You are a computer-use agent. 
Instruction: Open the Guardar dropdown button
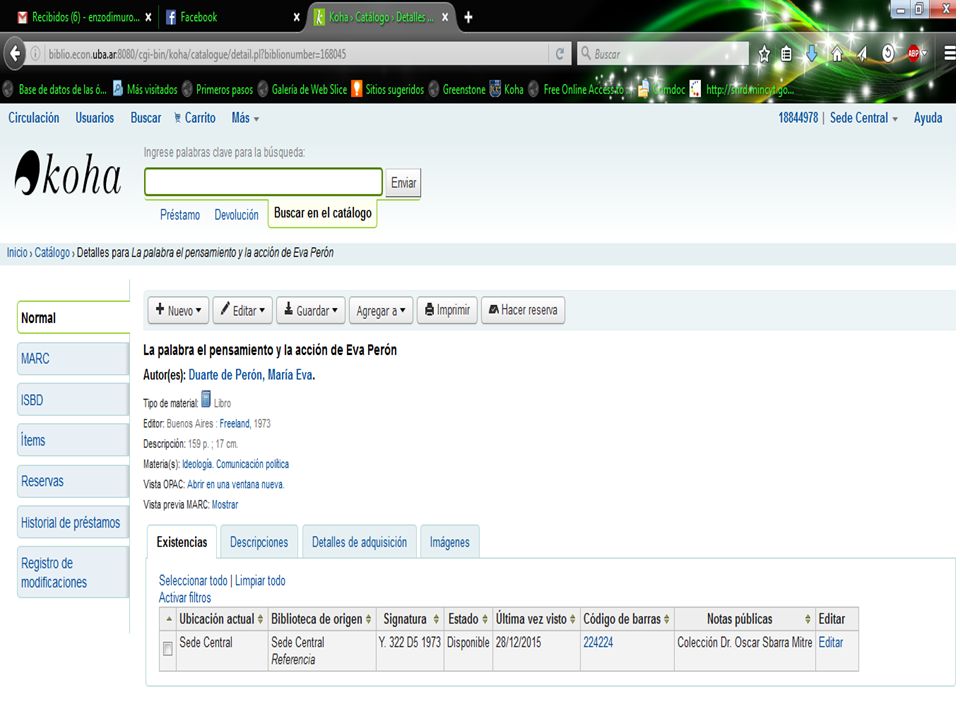click(x=311, y=310)
